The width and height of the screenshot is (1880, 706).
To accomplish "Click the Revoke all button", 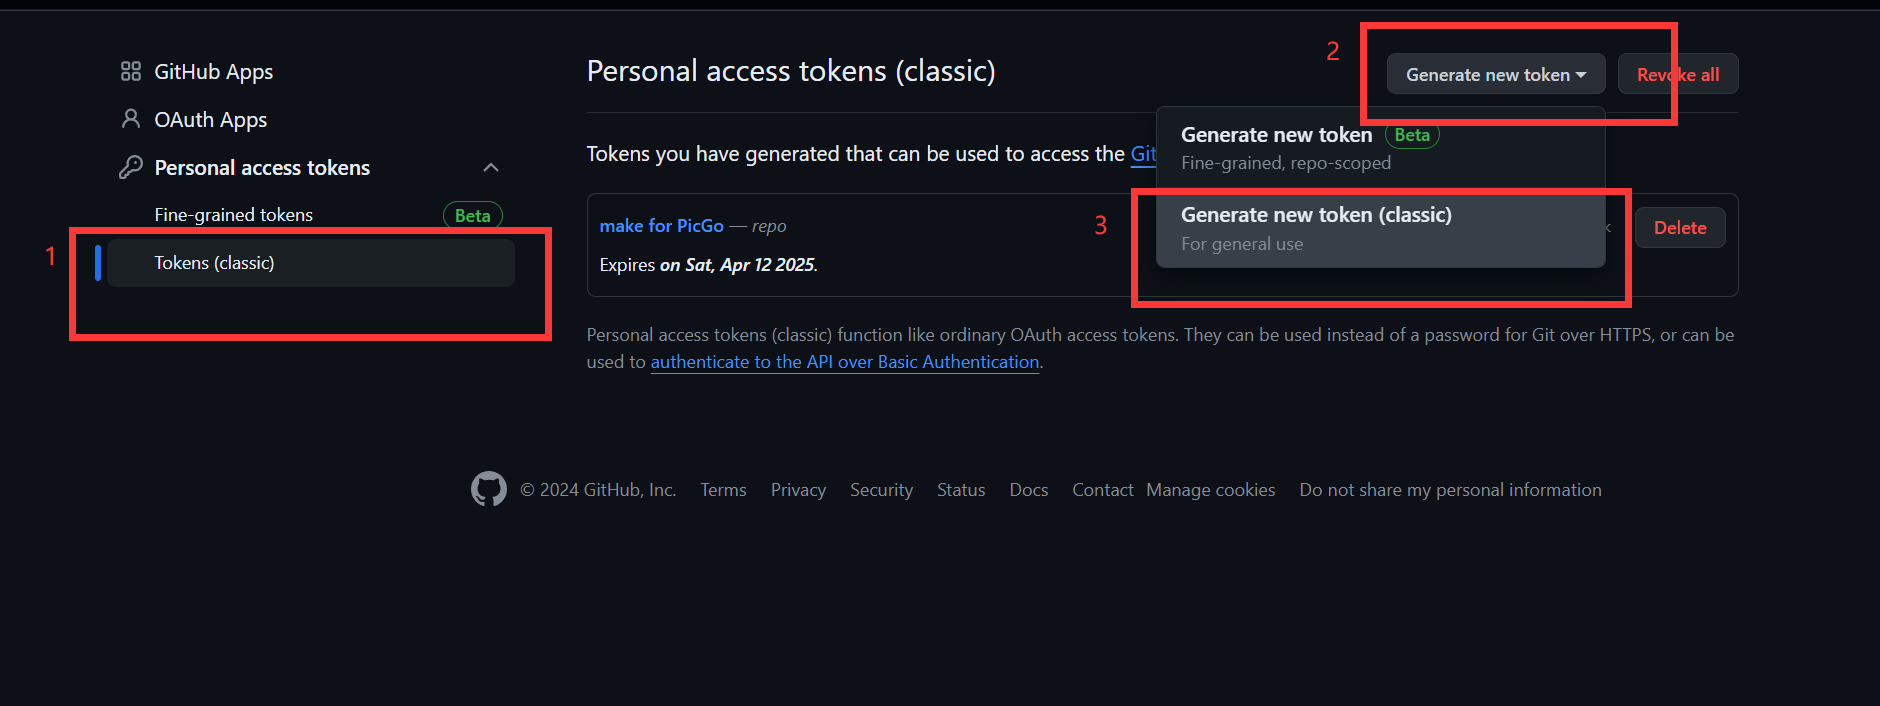I will click(x=1678, y=74).
